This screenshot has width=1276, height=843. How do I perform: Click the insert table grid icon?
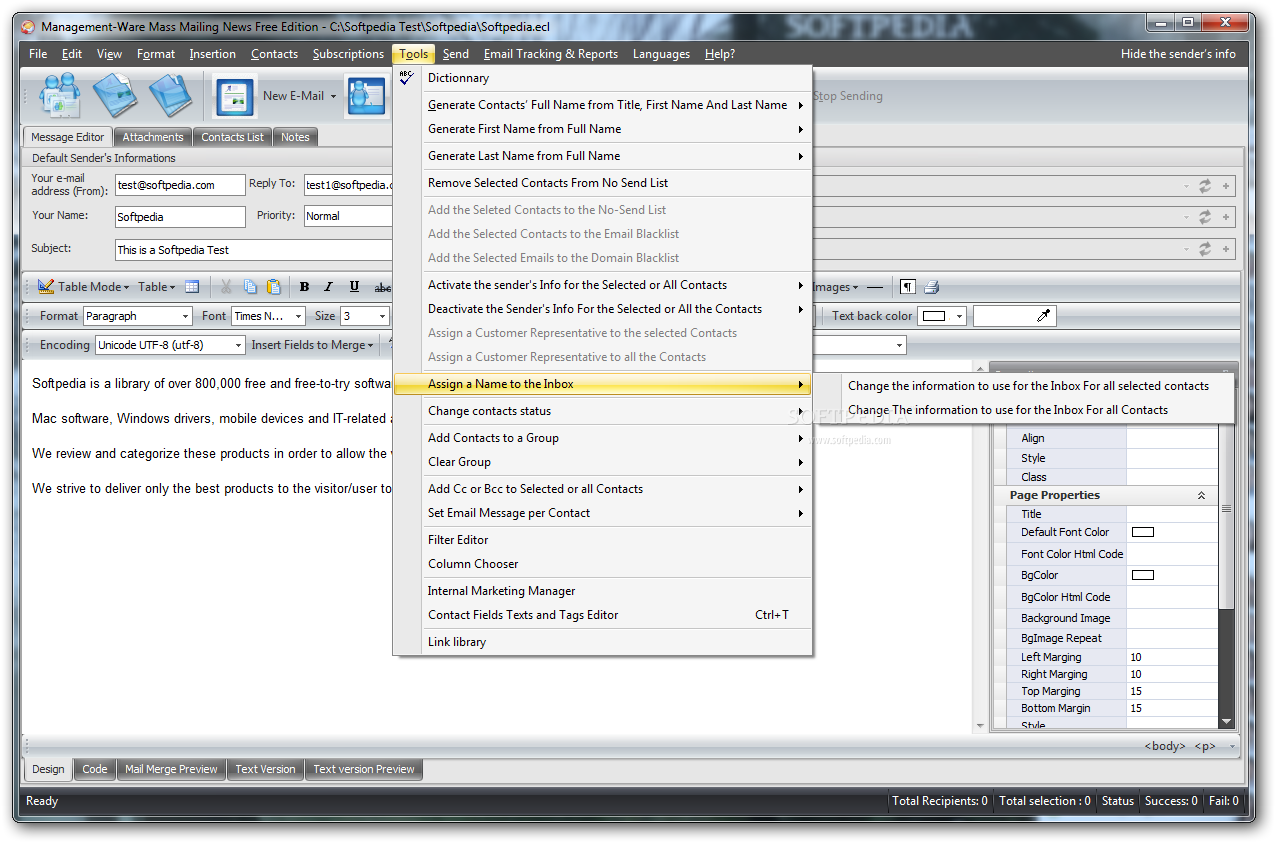(192, 287)
